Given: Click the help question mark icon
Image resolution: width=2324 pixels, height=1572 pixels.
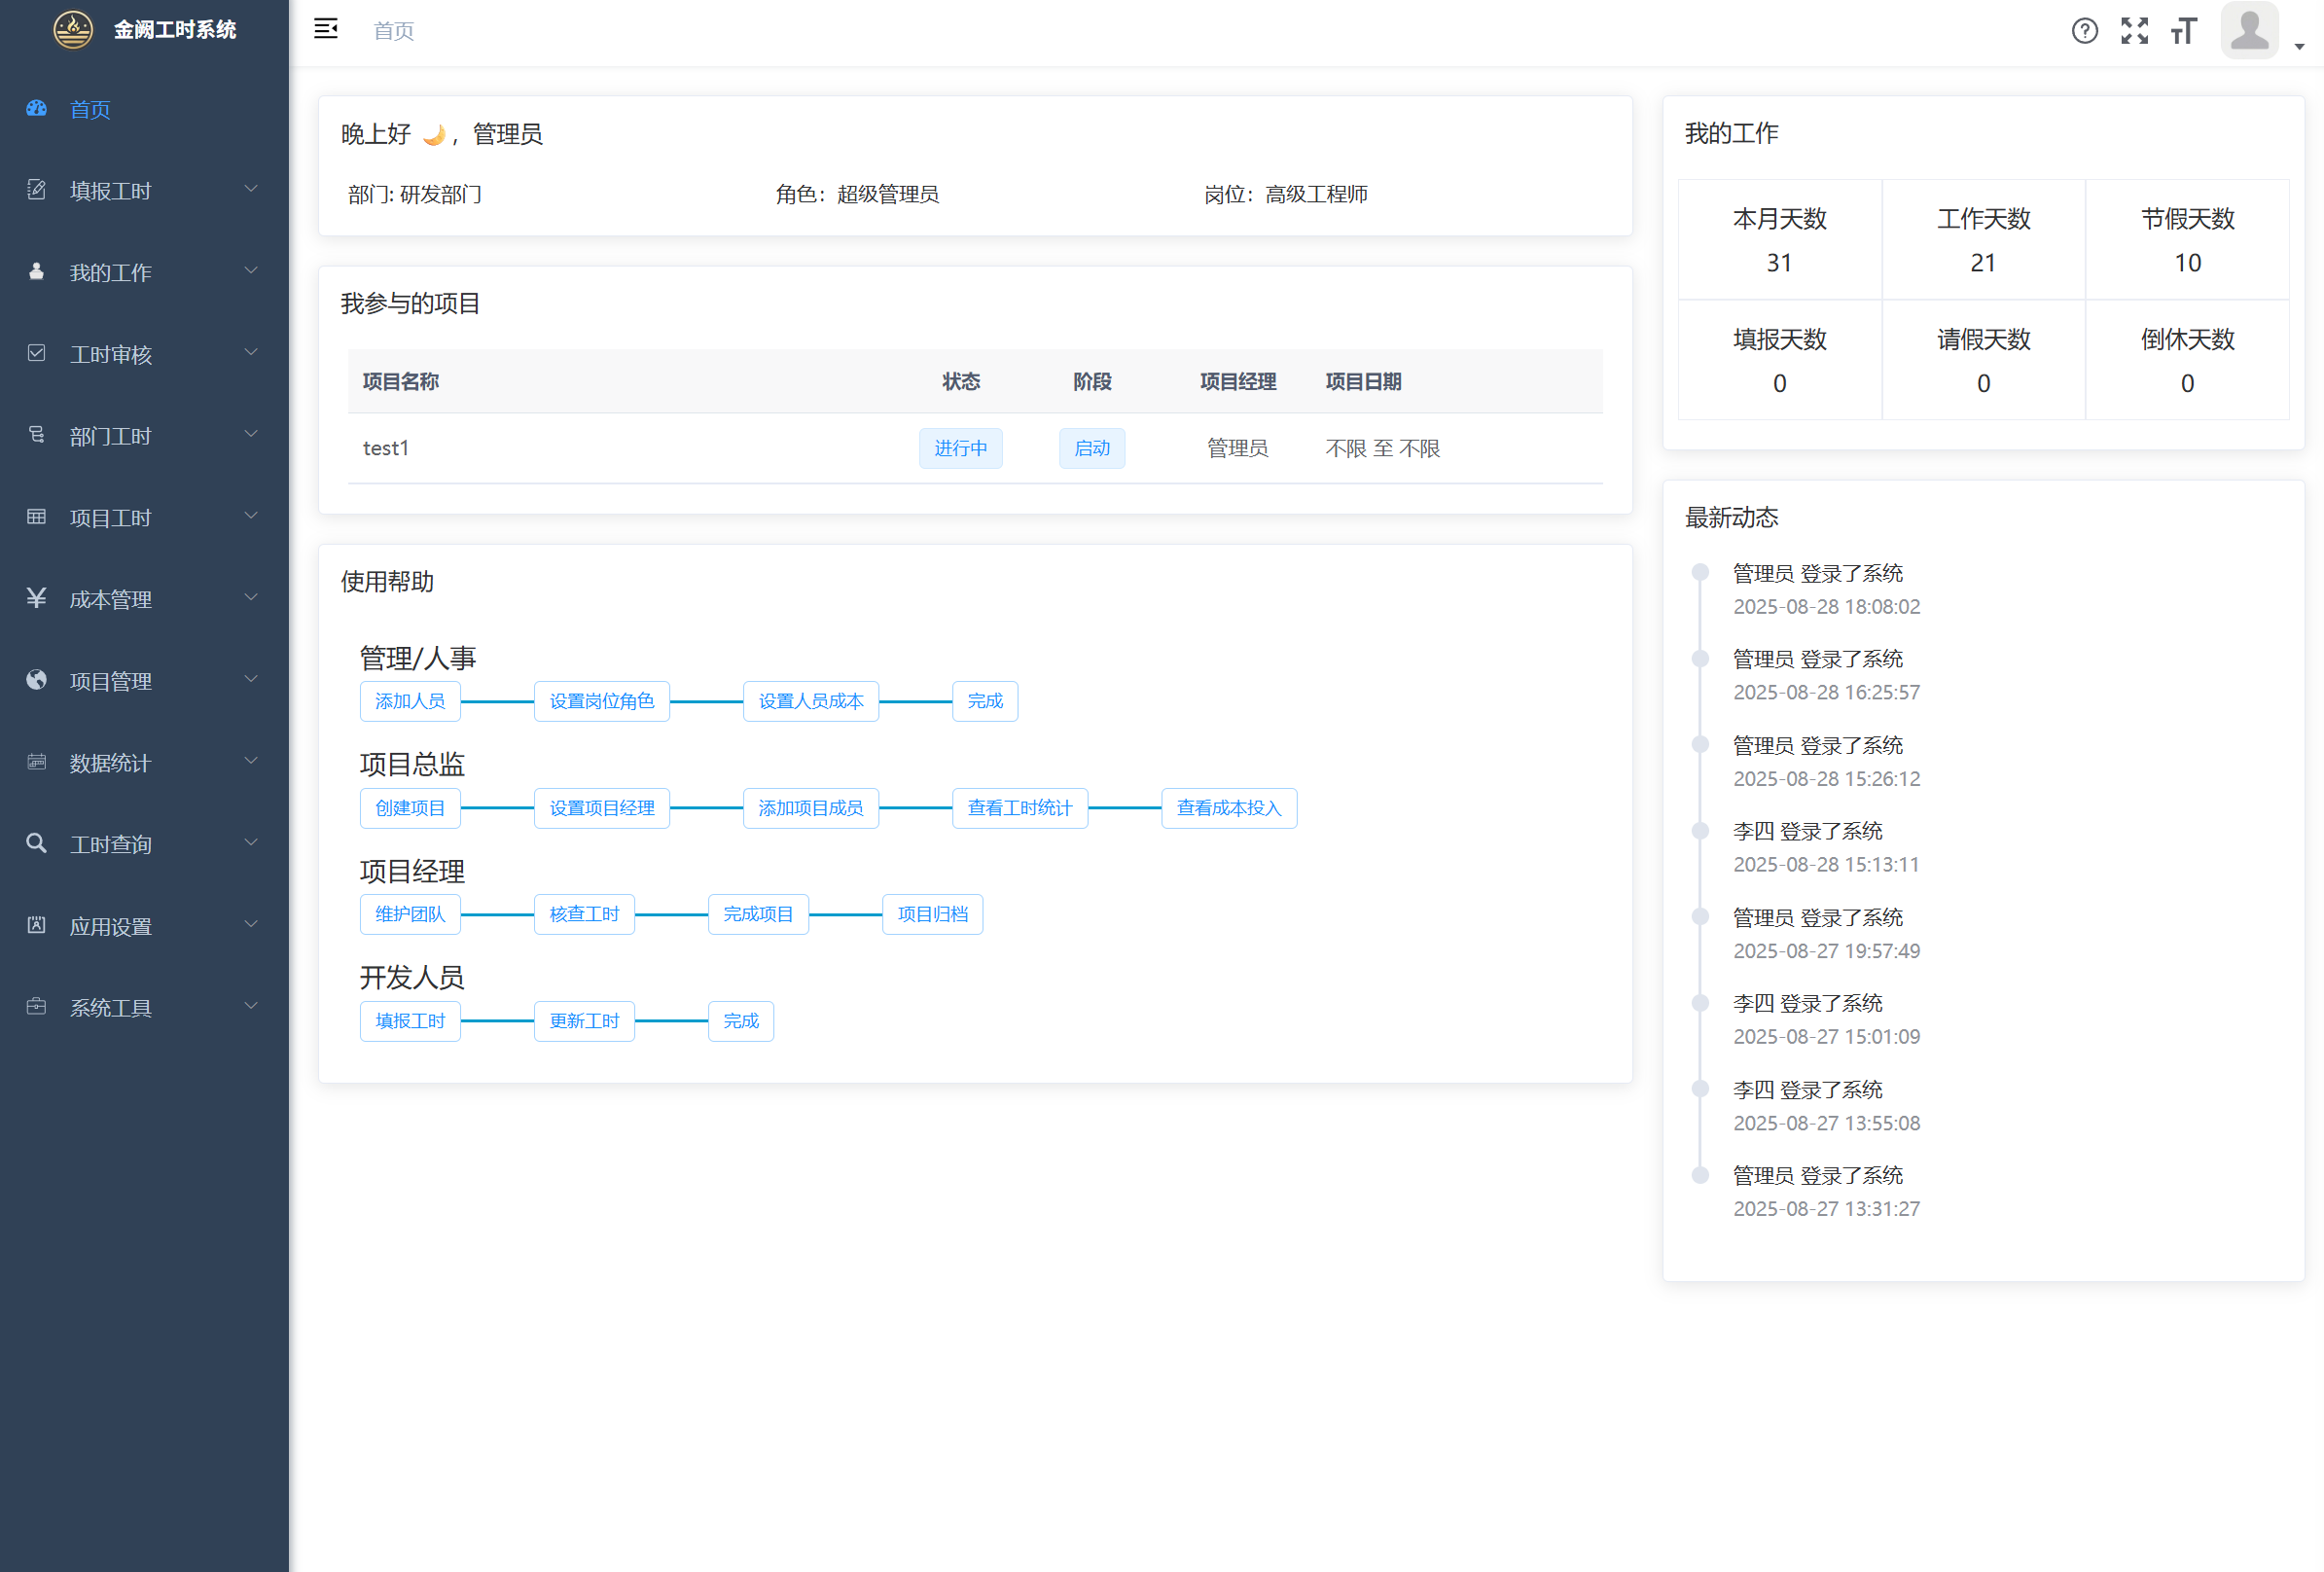Looking at the screenshot, I should tap(2084, 31).
